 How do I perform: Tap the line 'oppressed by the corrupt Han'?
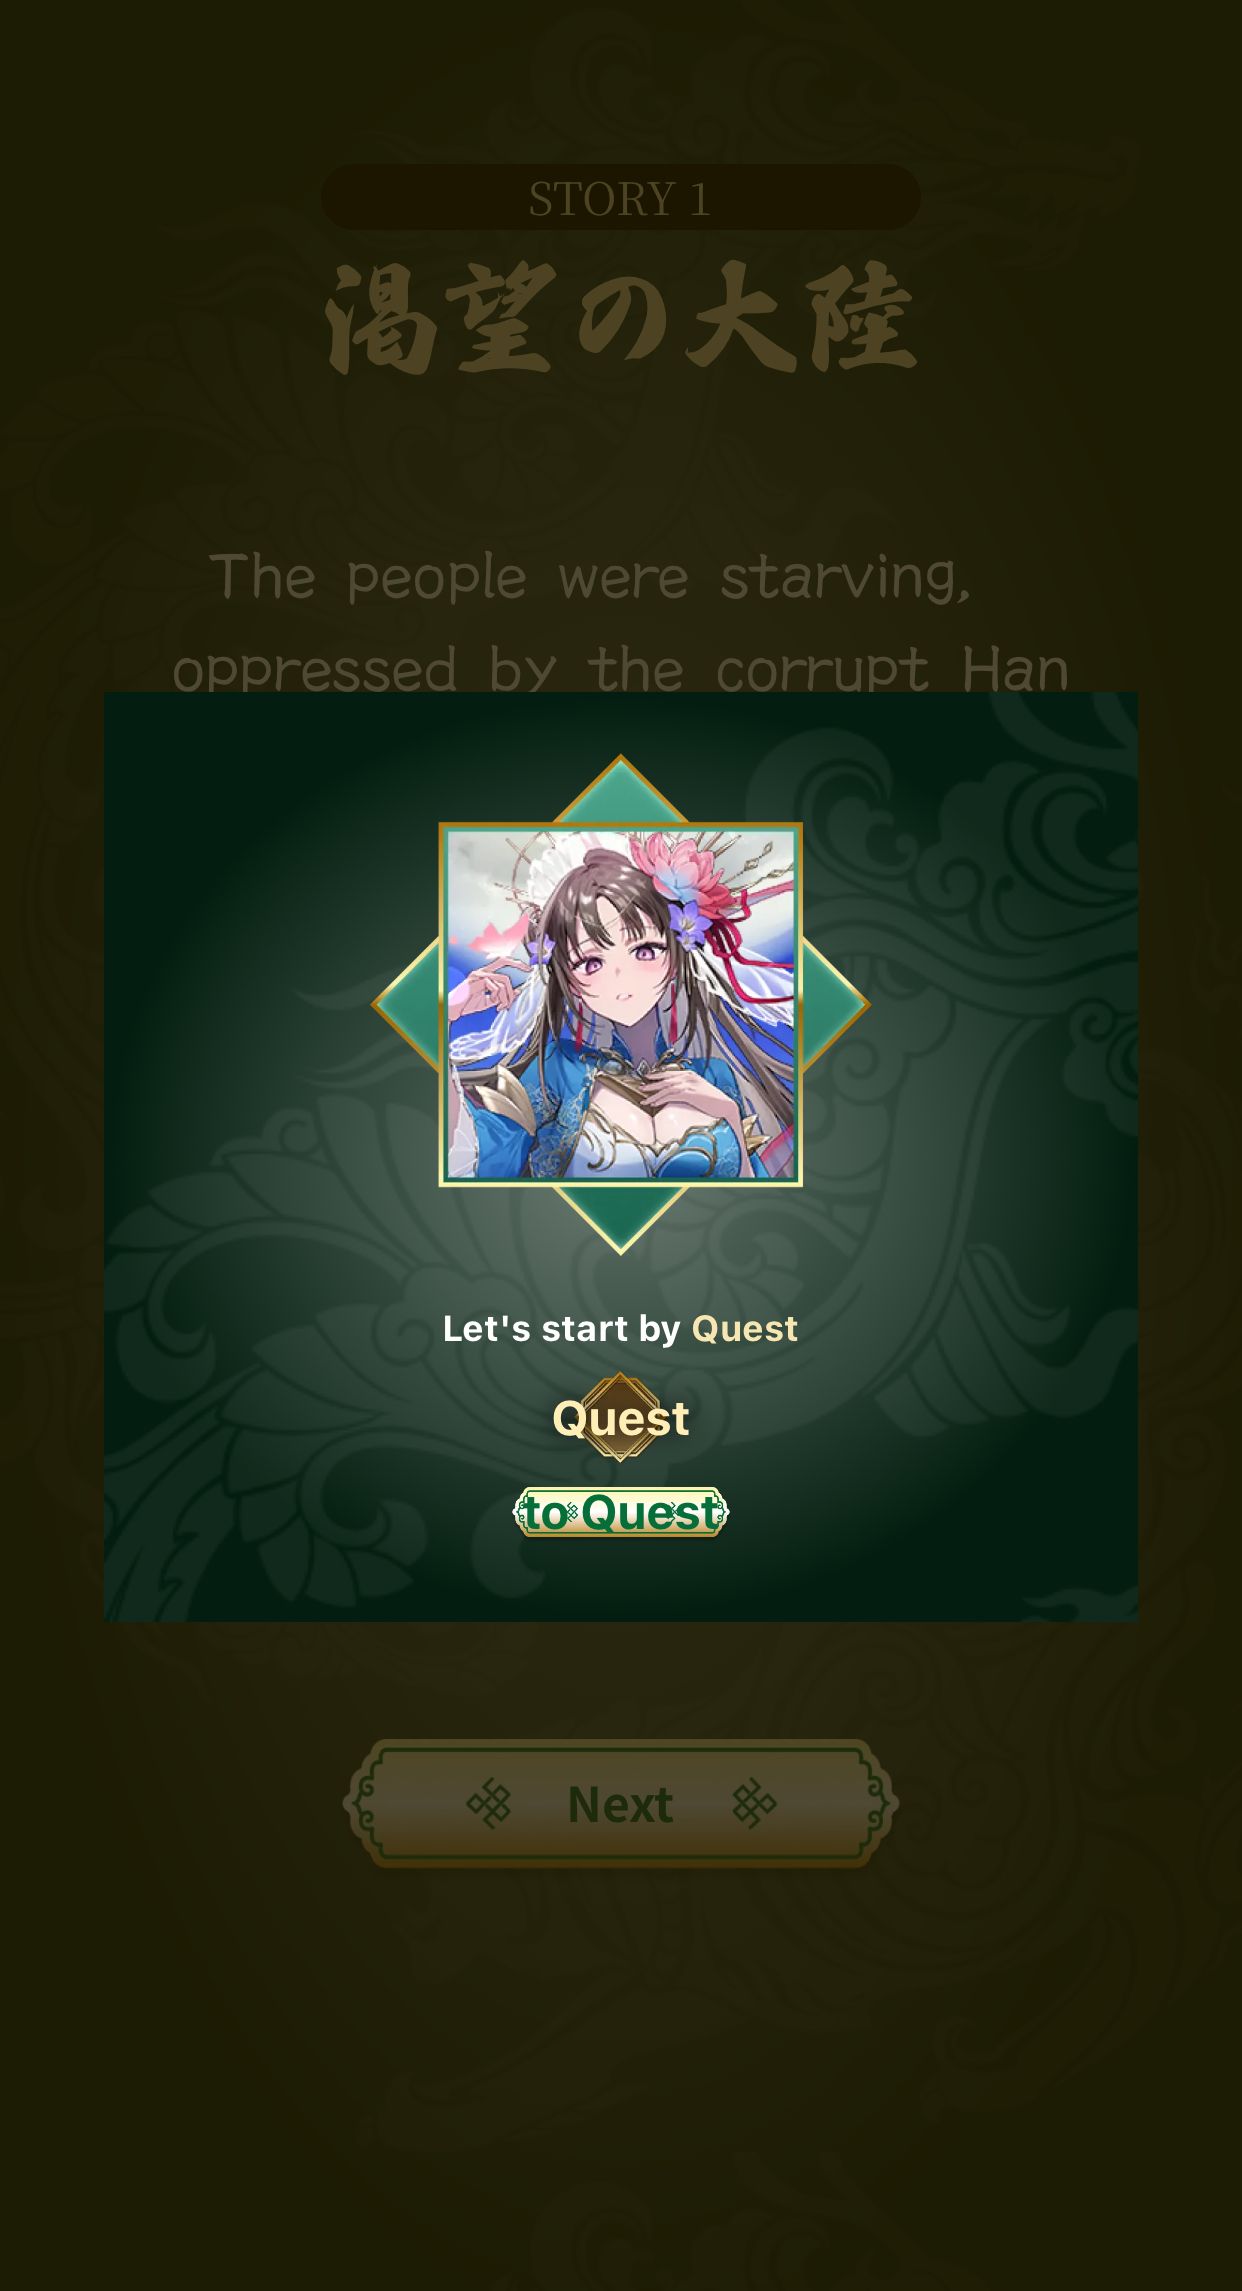pos(620,668)
